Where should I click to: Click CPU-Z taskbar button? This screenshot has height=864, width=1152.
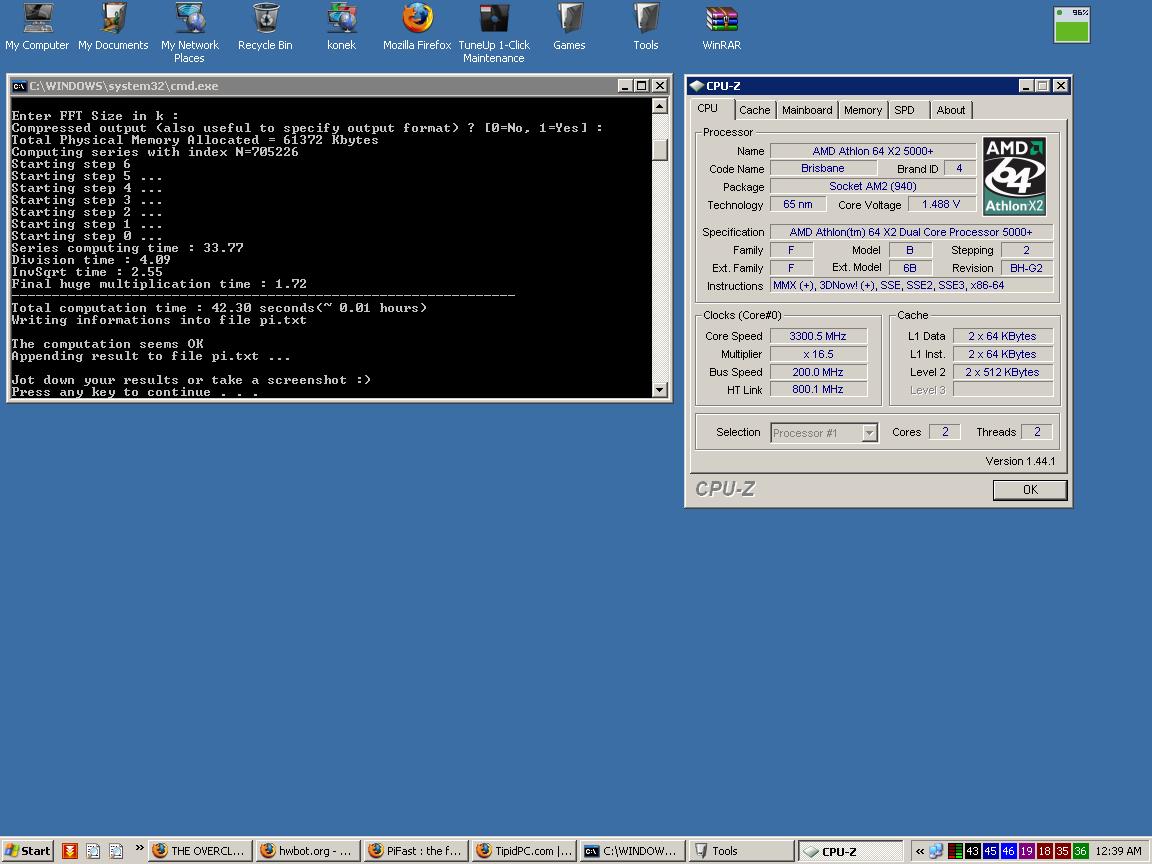(x=850, y=851)
